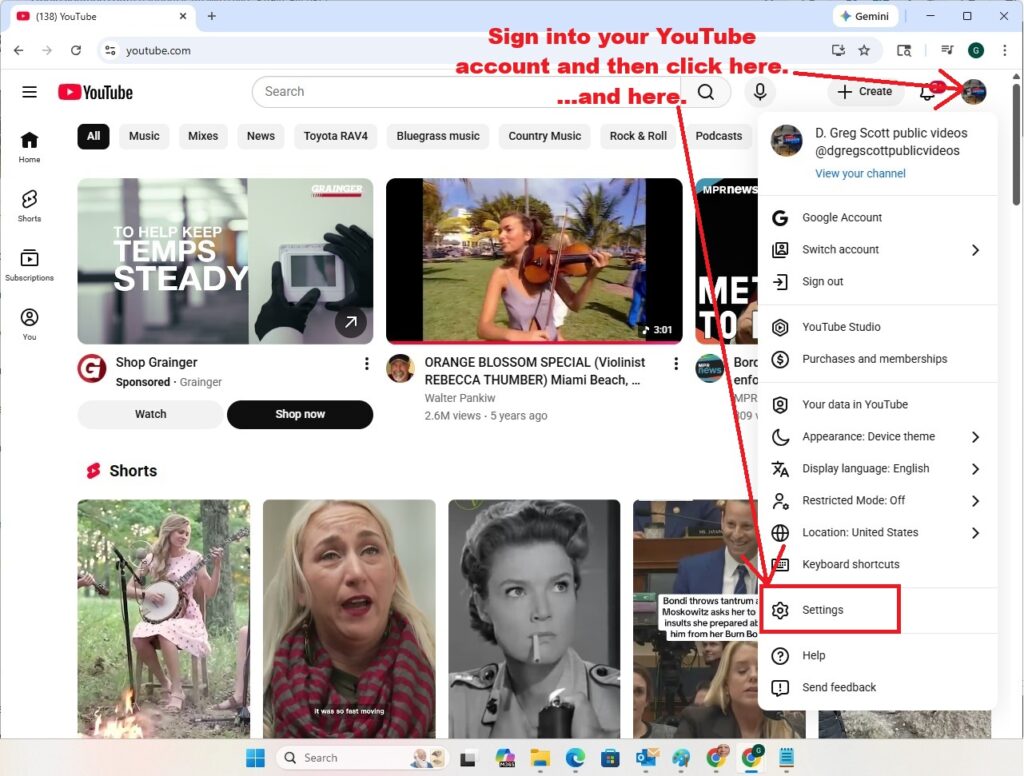
Task: Click the search magnifier icon
Action: 707,91
